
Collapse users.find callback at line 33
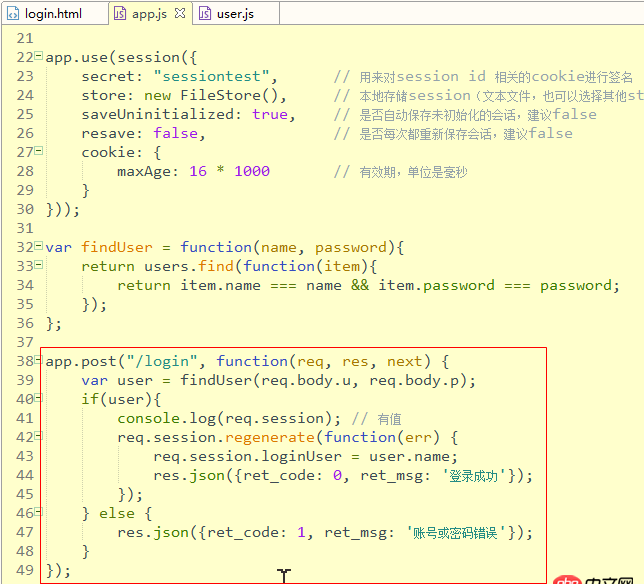[x=38, y=264]
